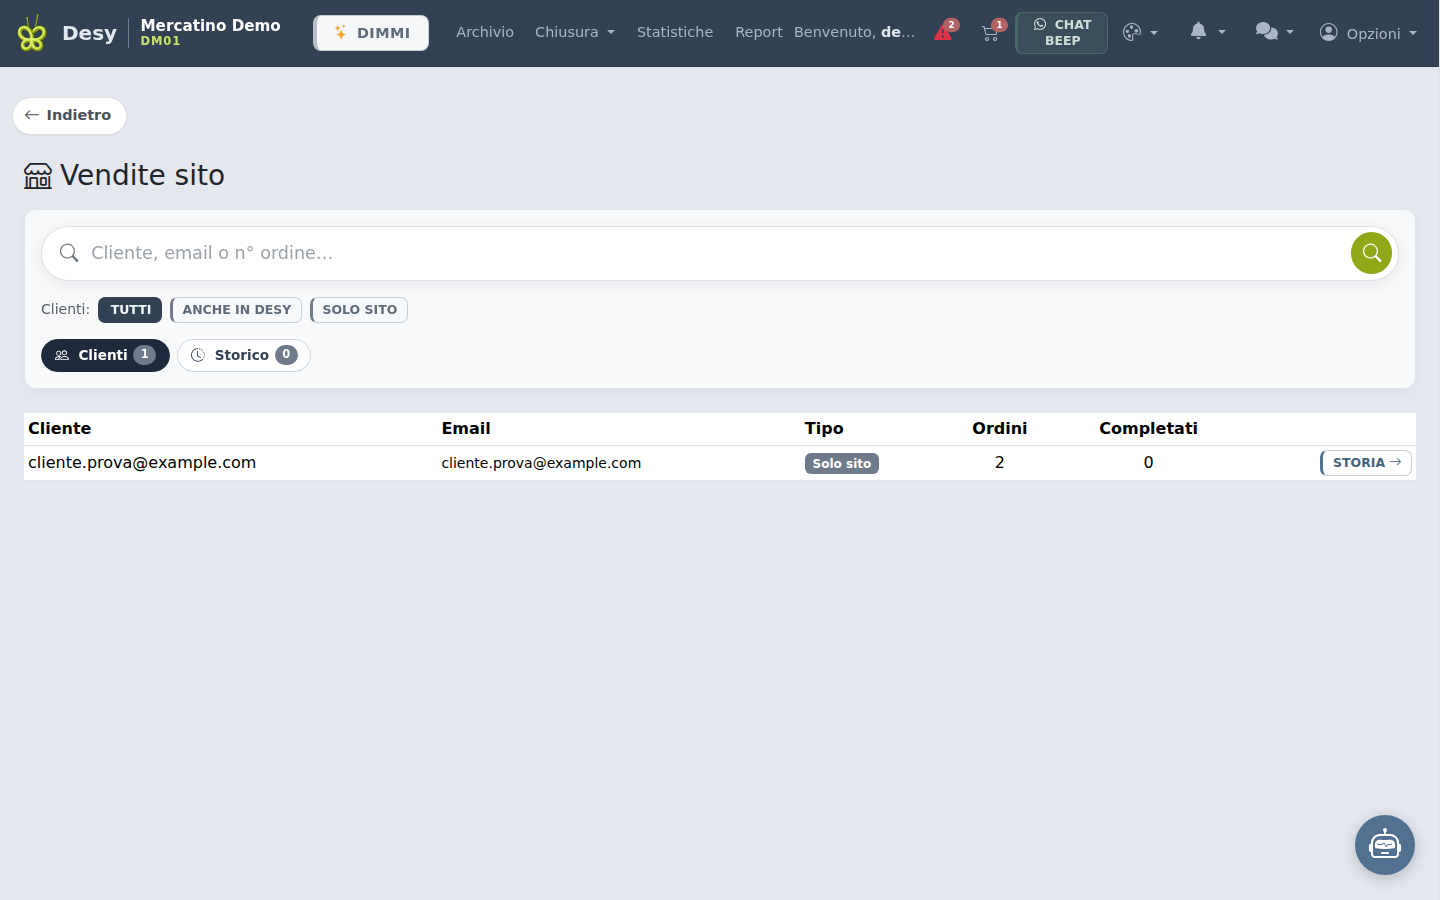This screenshot has width=1440, height=900.
Task: Open the shopping cart icon
Action: [x=992, y=32]
